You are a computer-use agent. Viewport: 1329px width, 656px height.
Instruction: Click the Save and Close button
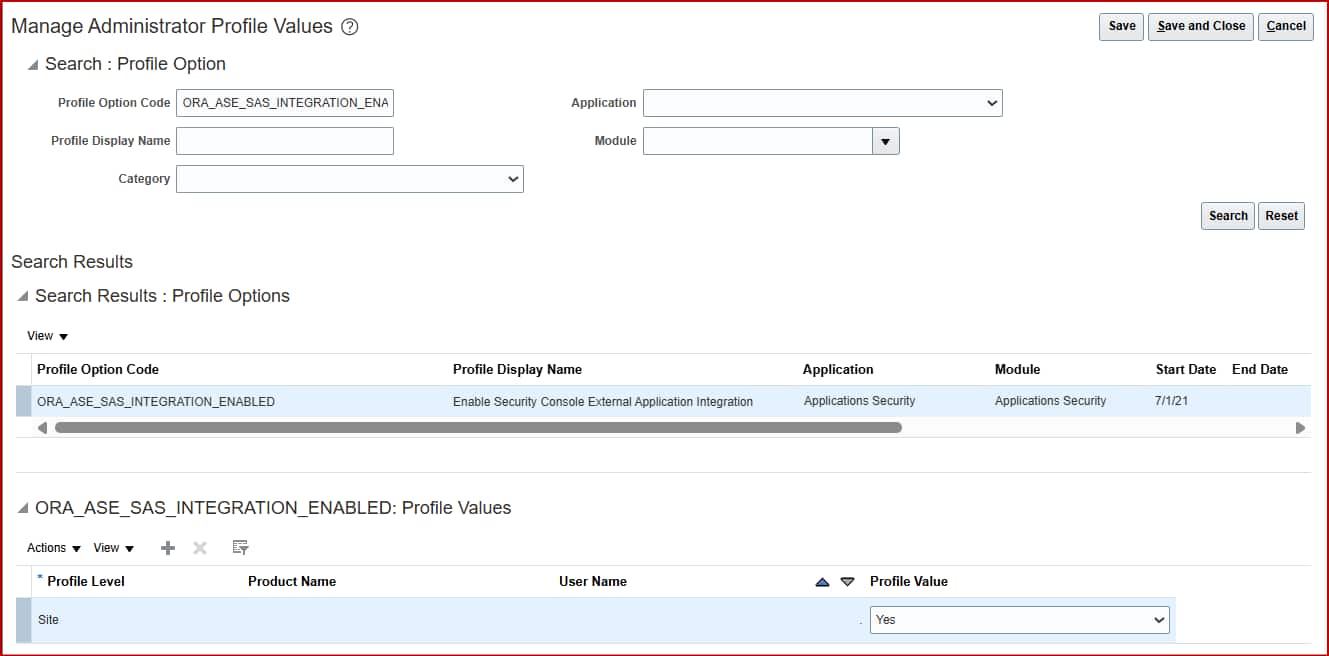[1200, 27]
